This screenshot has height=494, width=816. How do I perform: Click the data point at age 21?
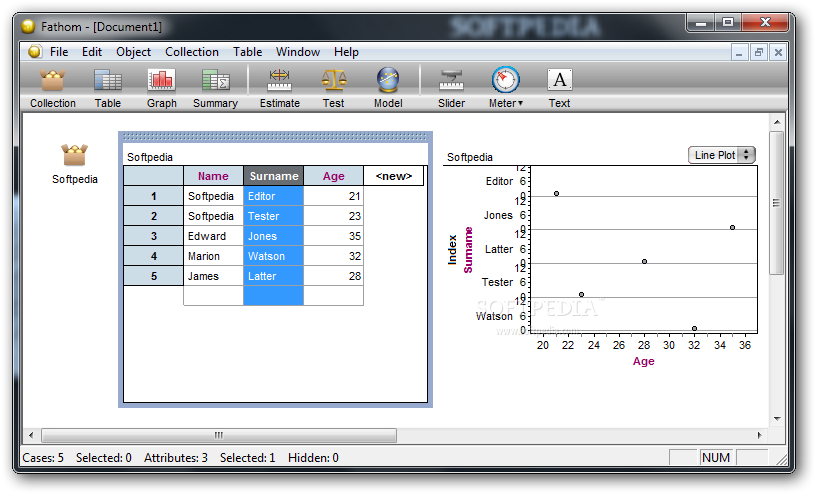coord(556,194)
